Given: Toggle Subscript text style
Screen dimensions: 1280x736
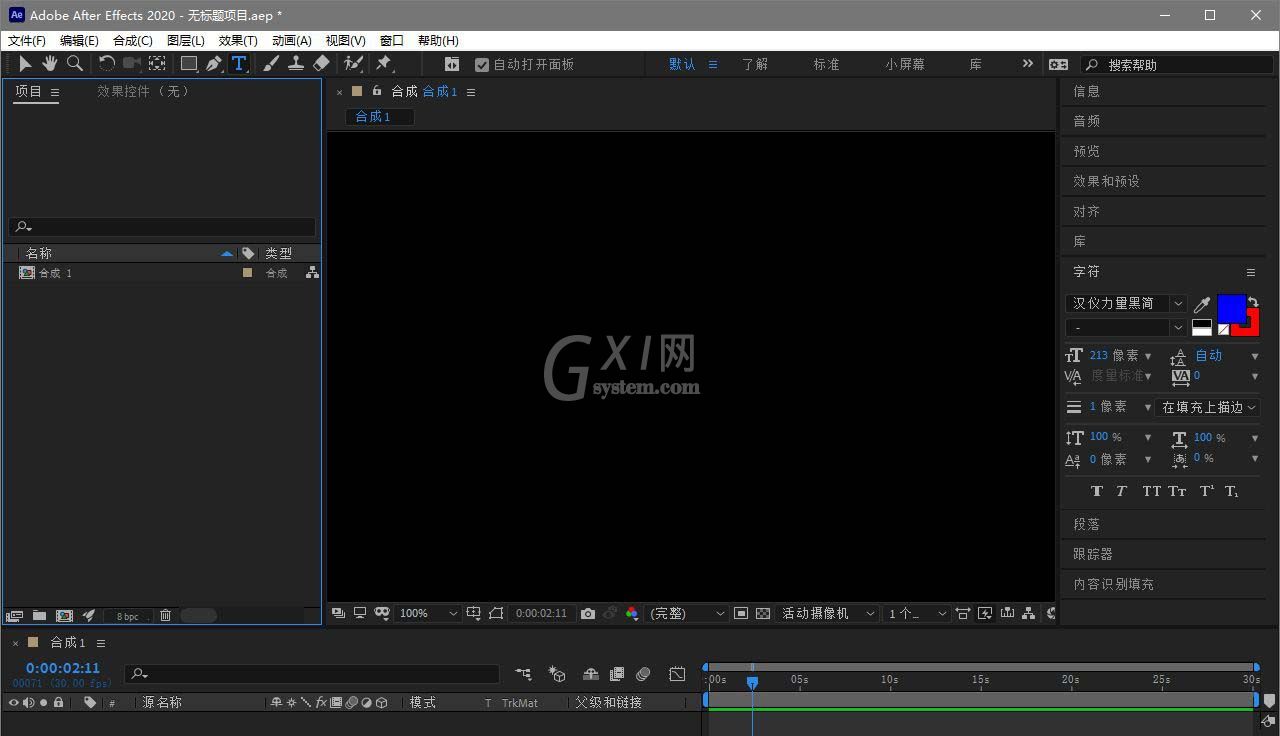Looking at the screenshot, I should (x=1232, y=491).
